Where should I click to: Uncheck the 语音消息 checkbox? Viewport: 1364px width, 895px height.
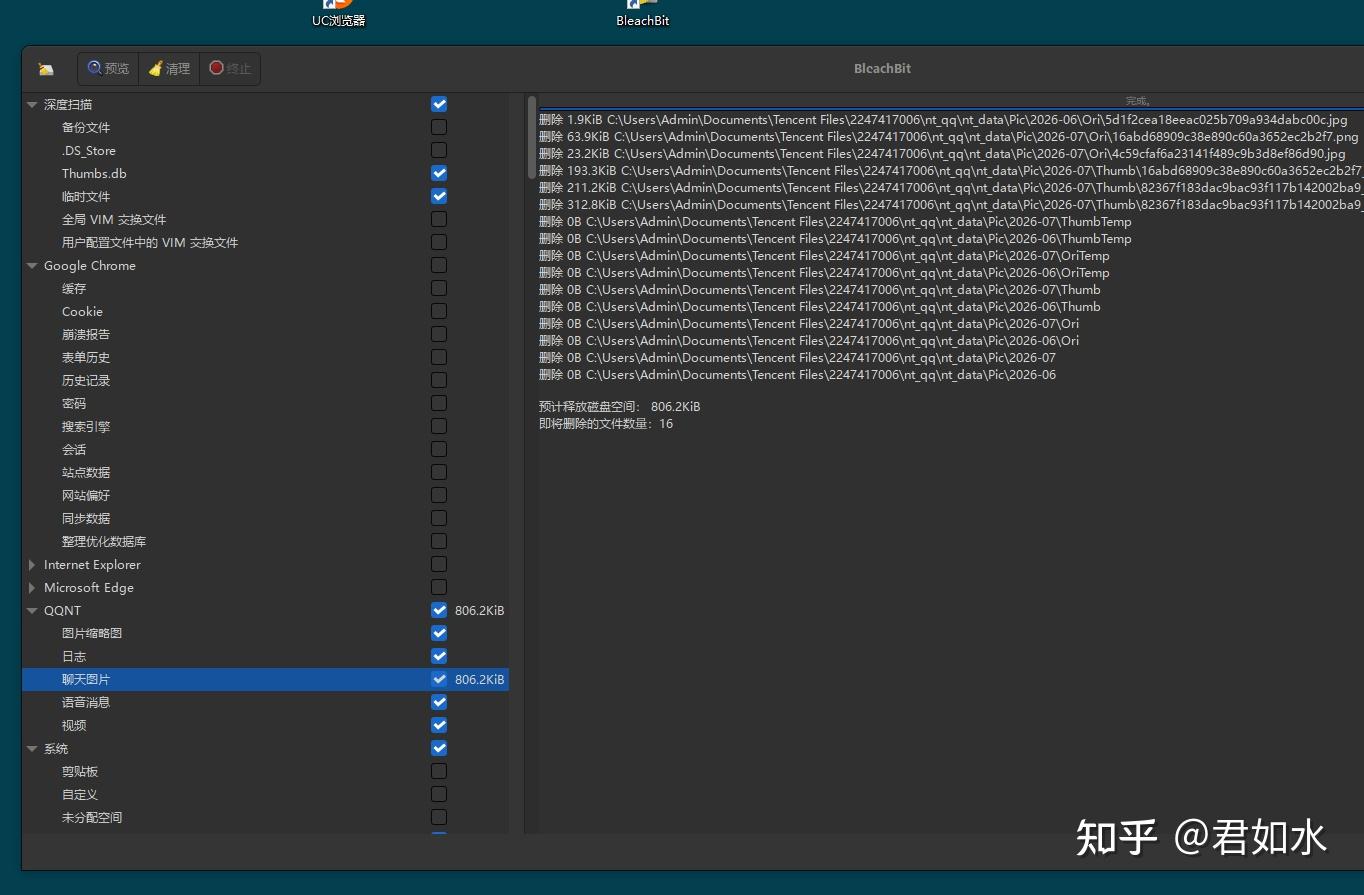click(439, 702)
